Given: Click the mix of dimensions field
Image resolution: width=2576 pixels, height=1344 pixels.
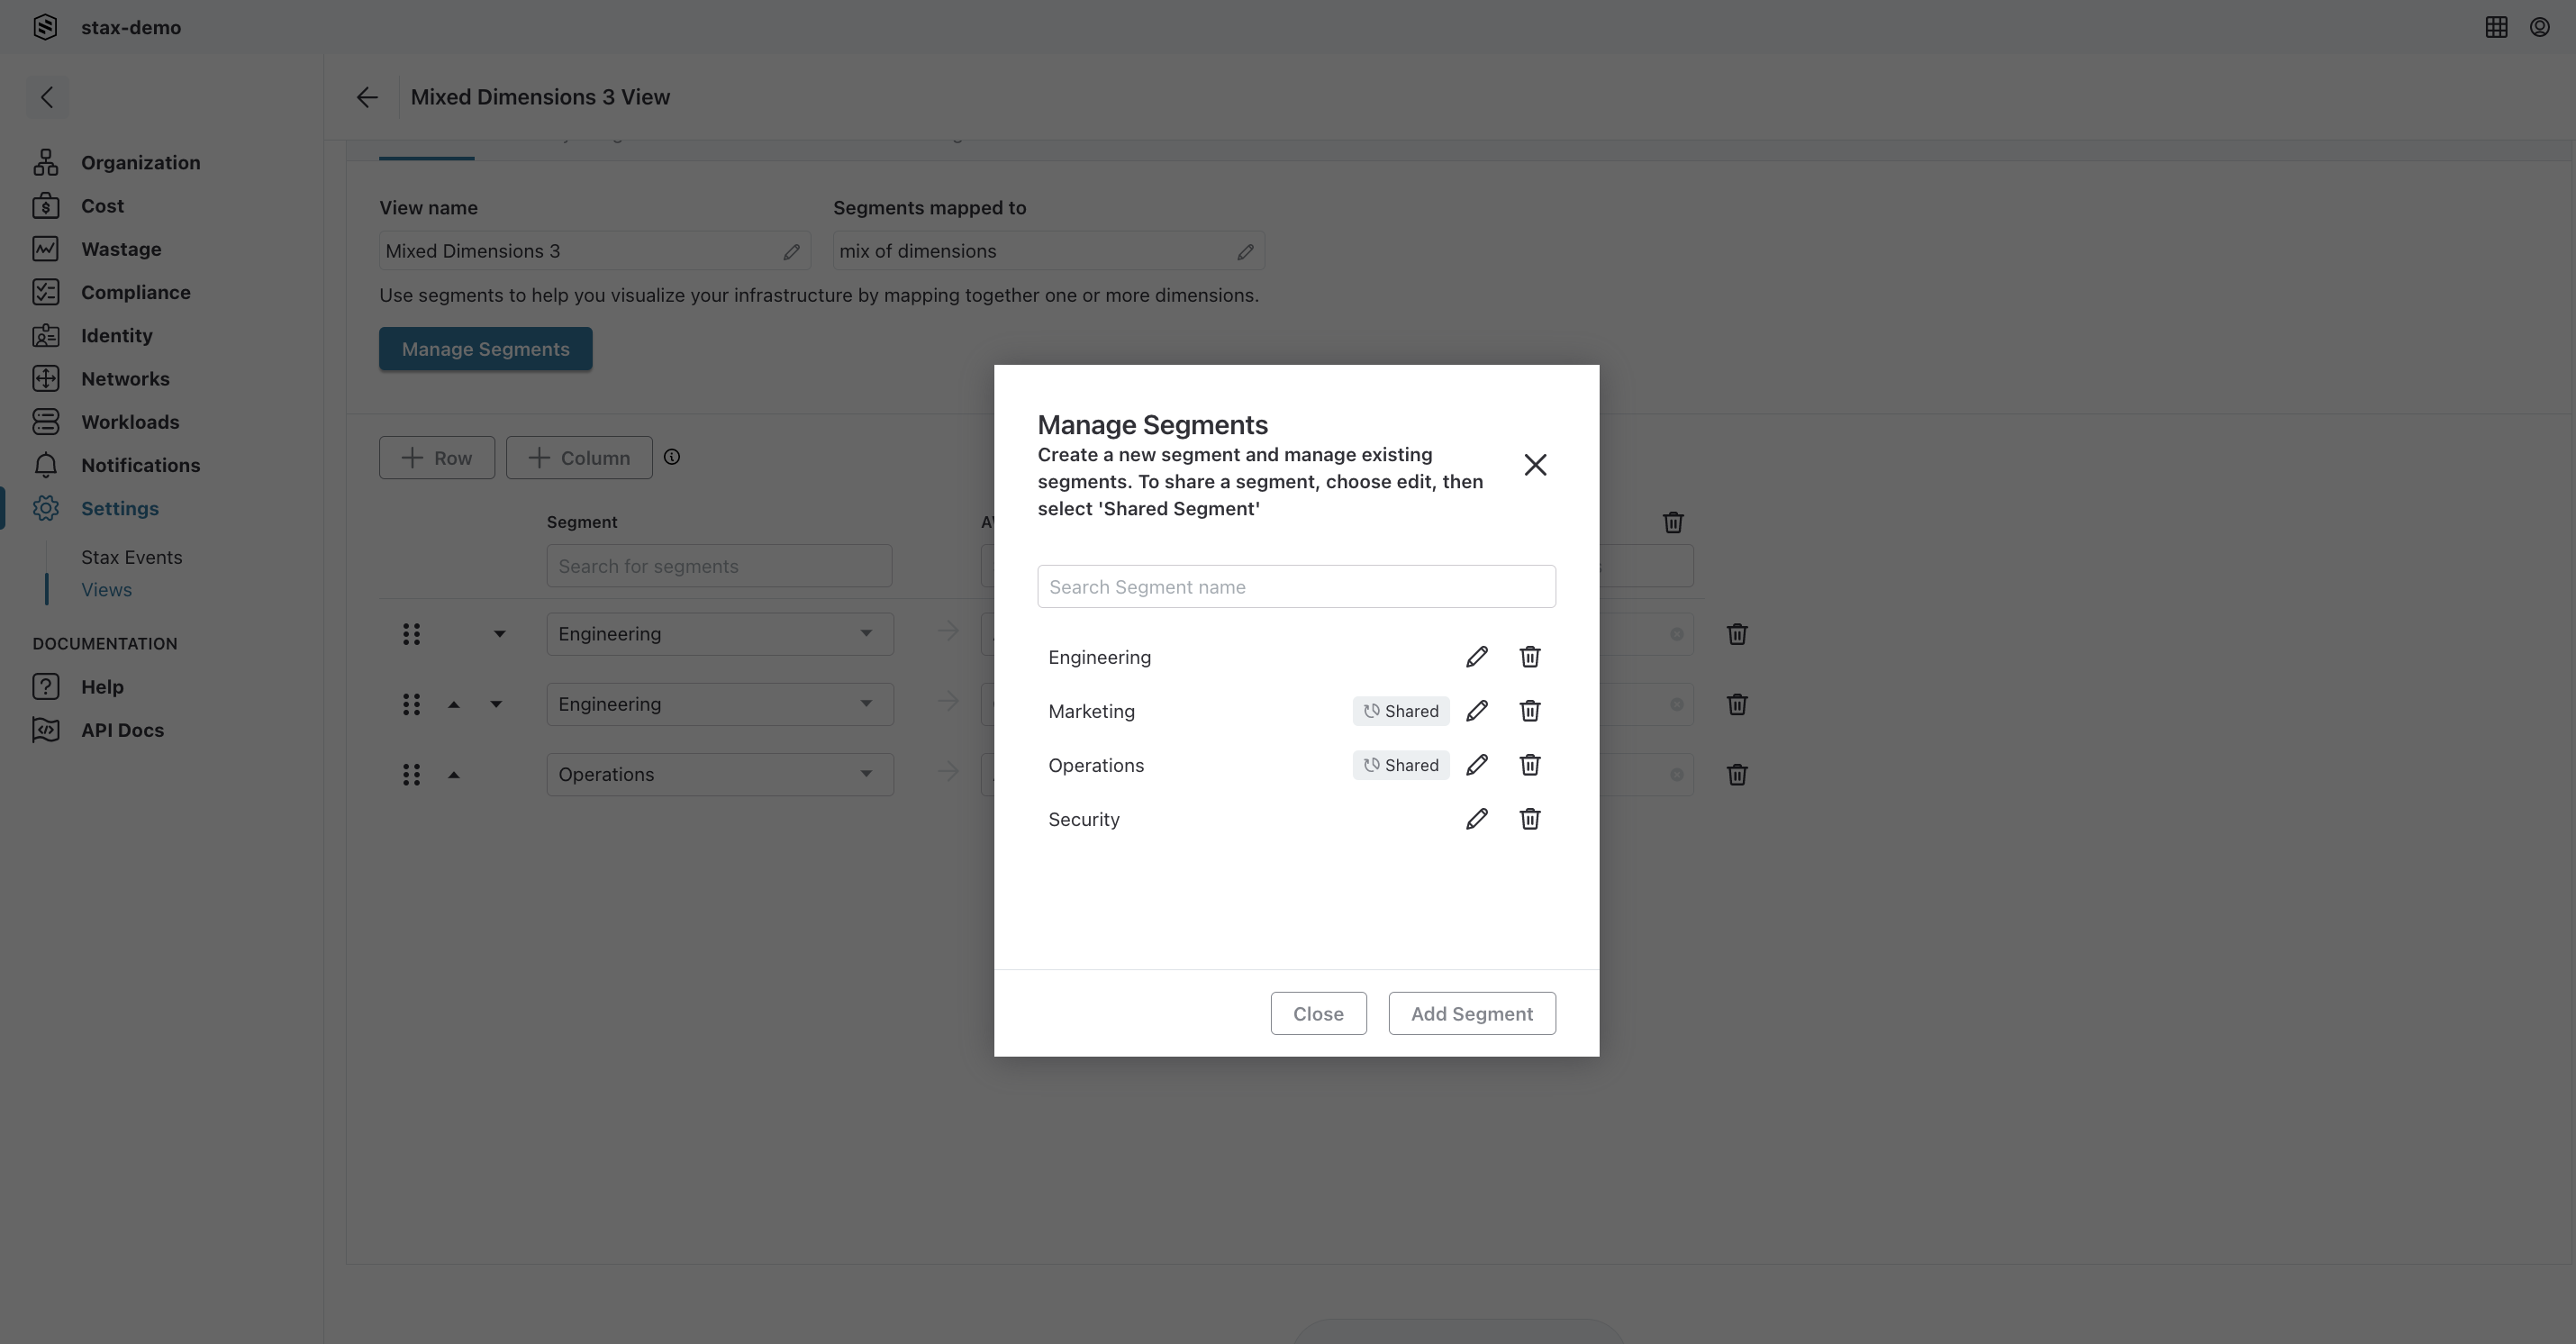Looking at the screenshot, I should 1048,251.
